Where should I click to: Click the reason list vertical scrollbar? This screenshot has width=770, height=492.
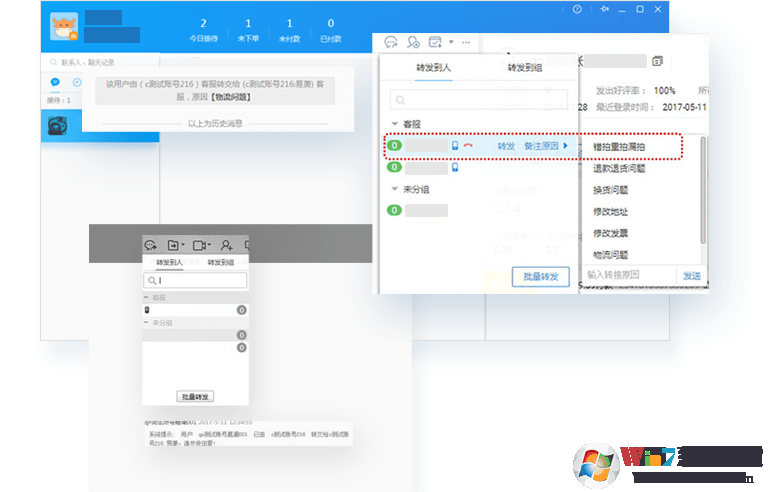click(x=703, y=190)
